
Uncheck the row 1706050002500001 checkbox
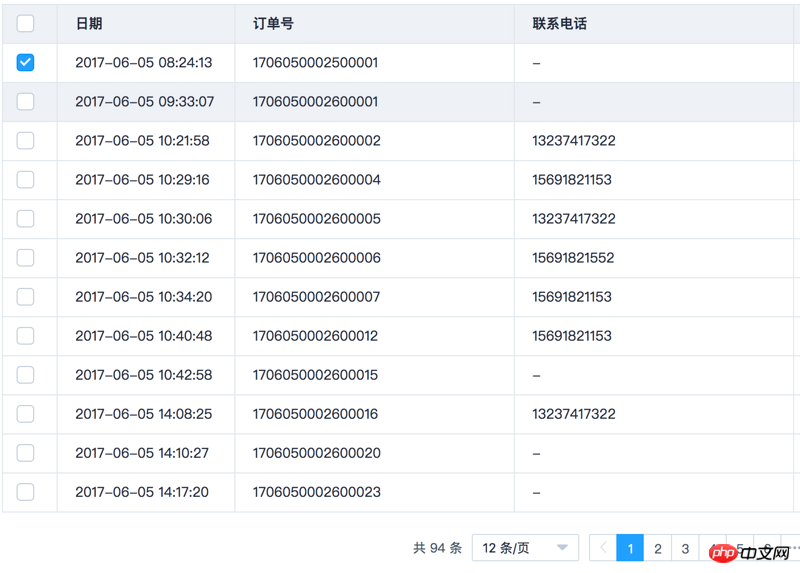(26, 62)
